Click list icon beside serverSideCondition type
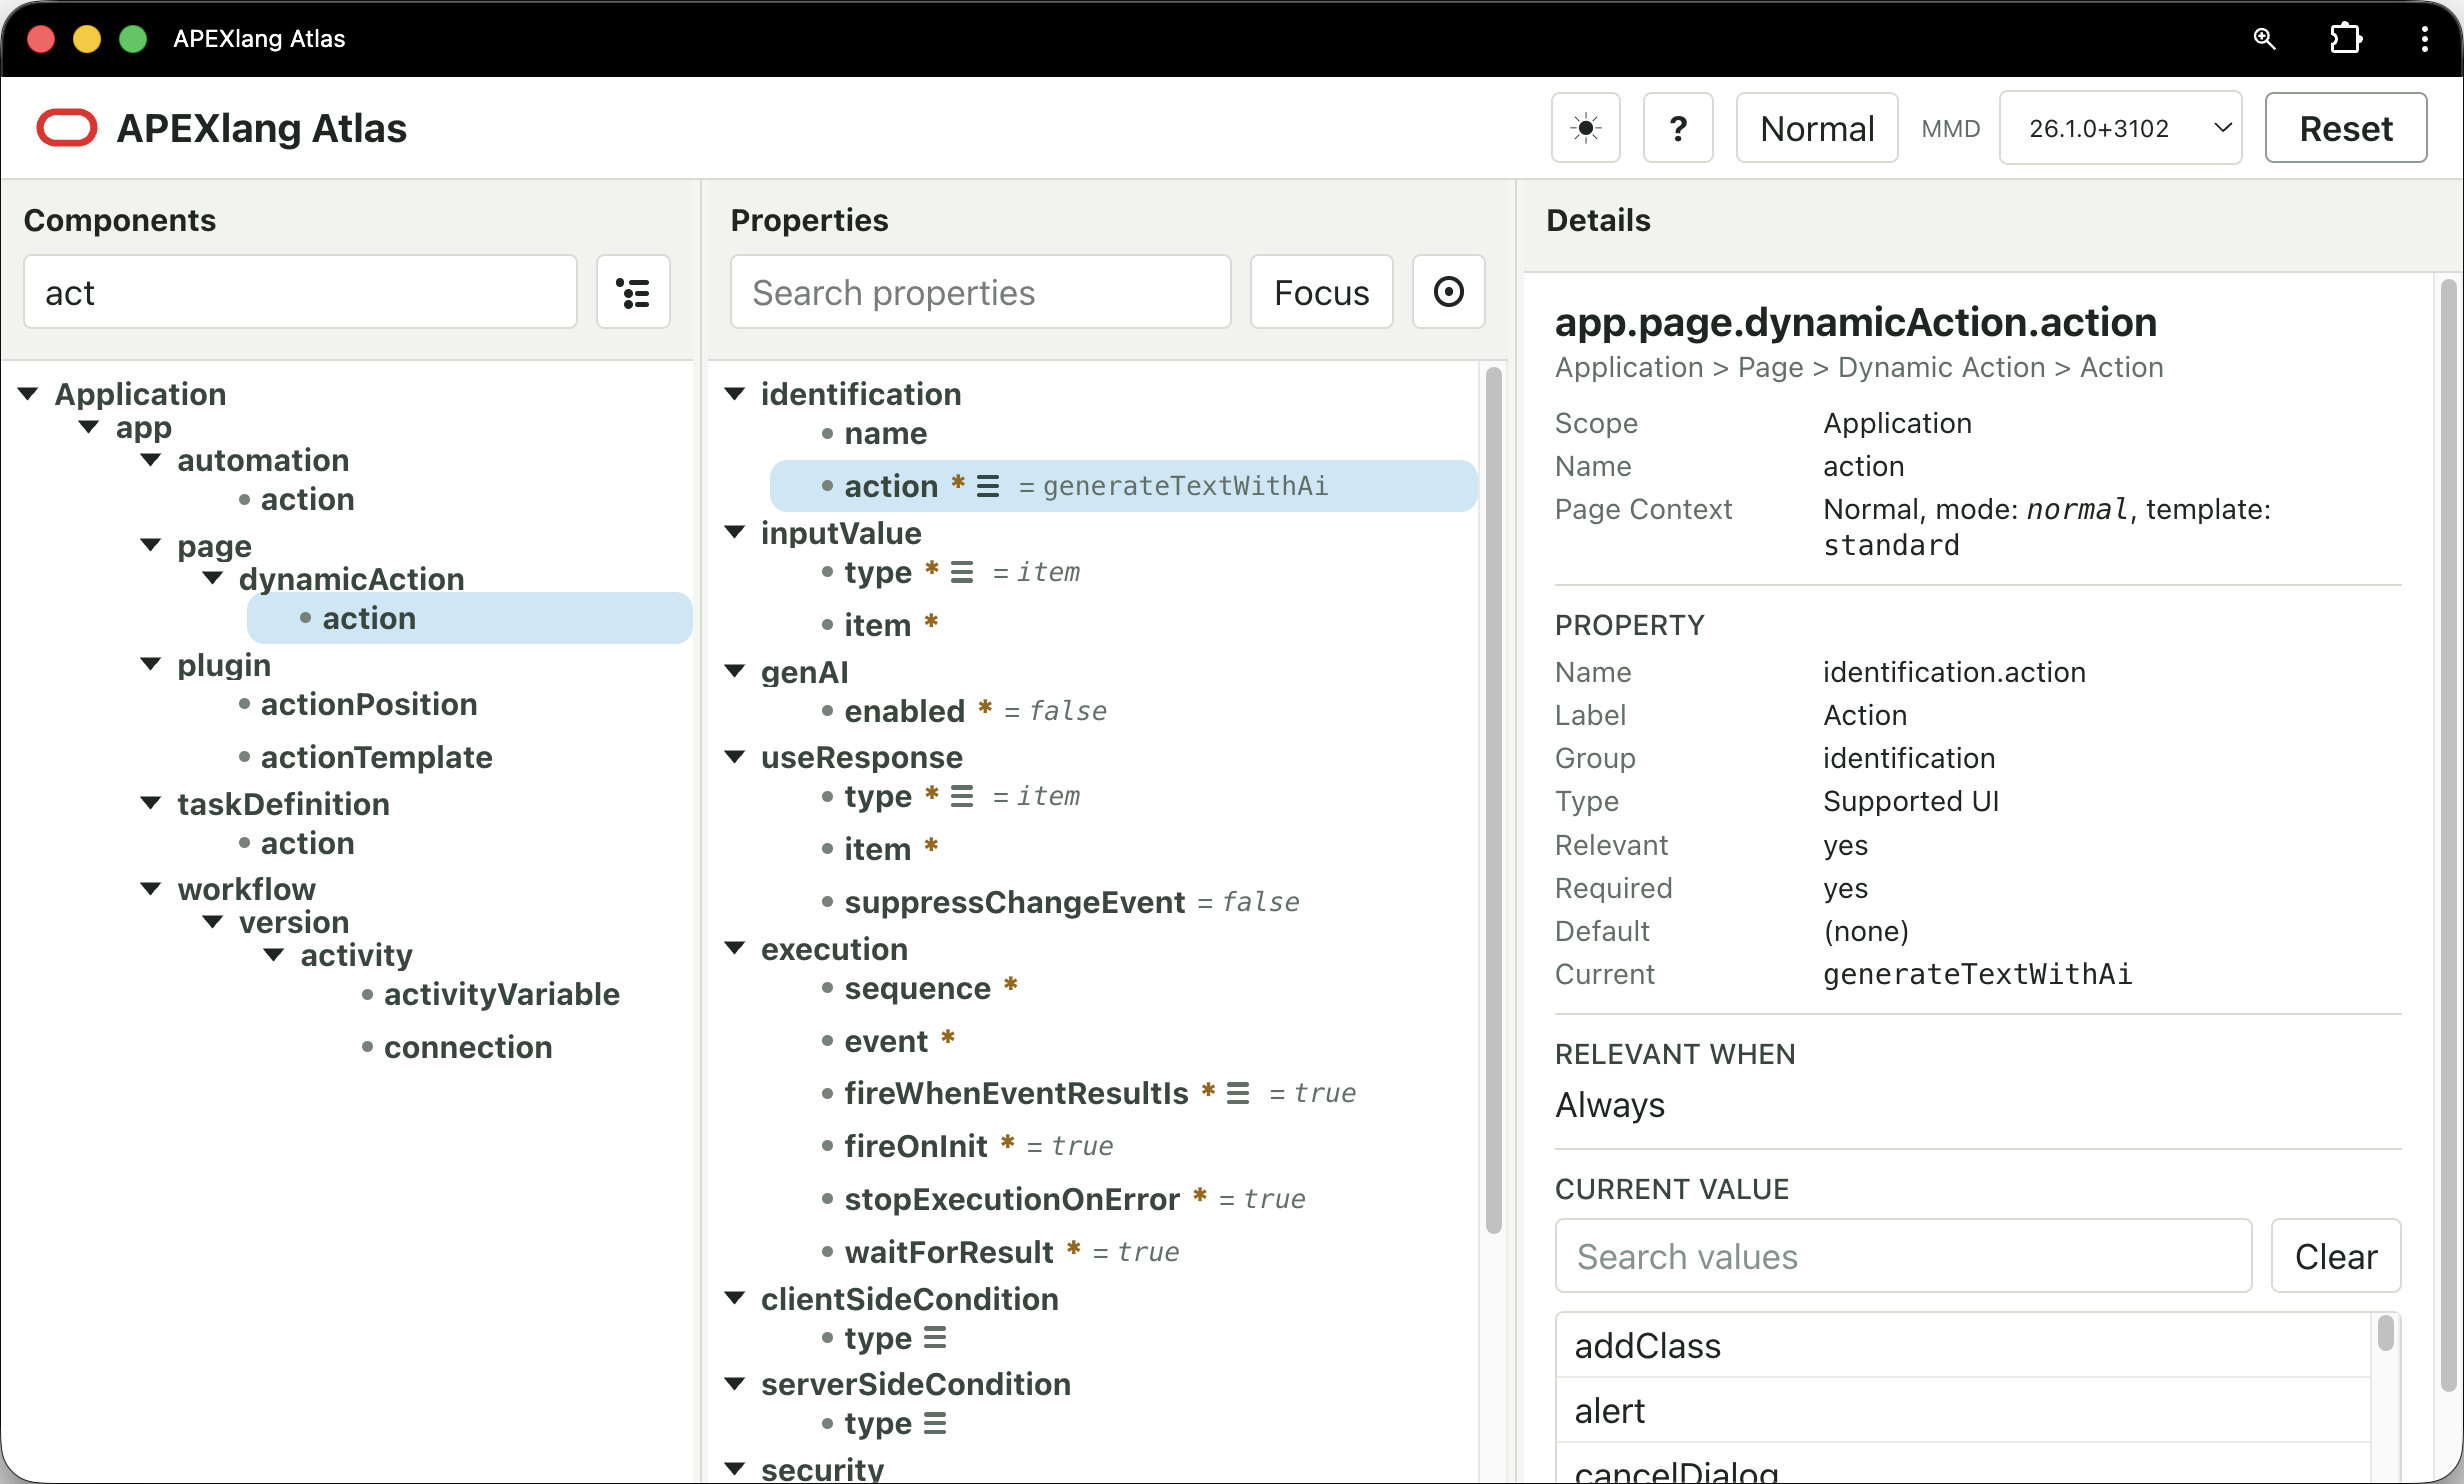 (935, 1423)
